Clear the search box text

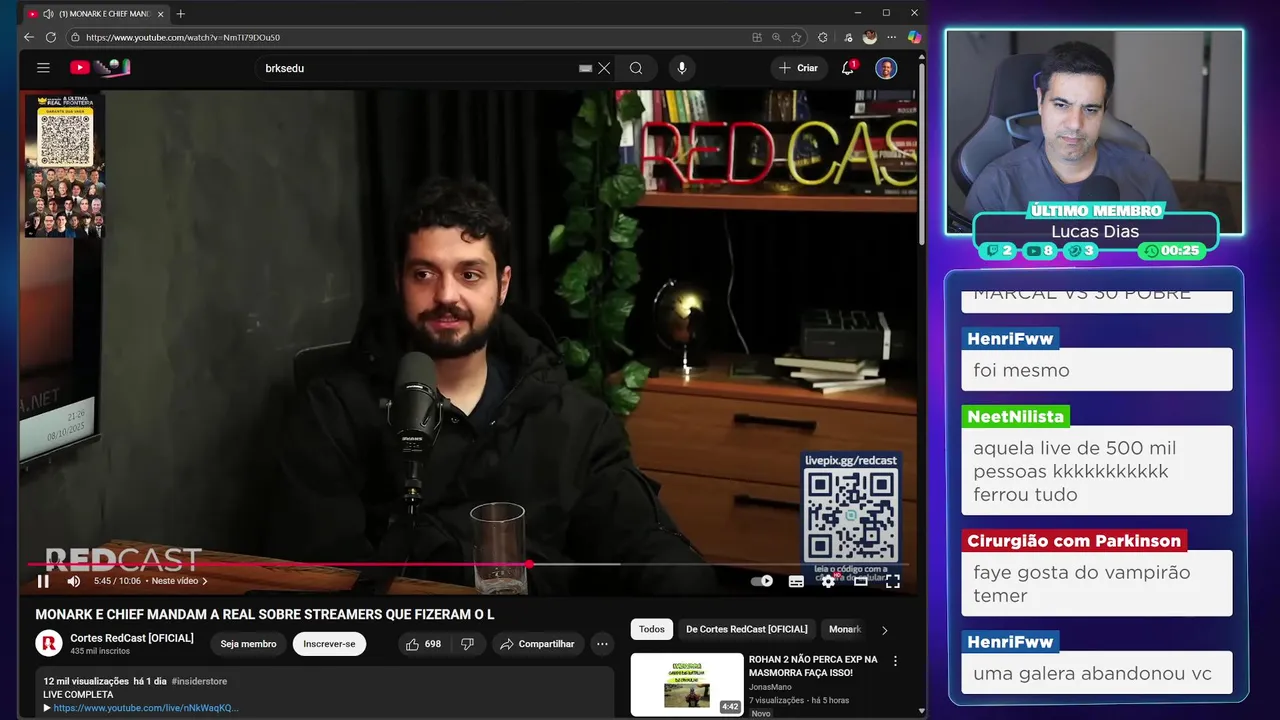(604, 68)
